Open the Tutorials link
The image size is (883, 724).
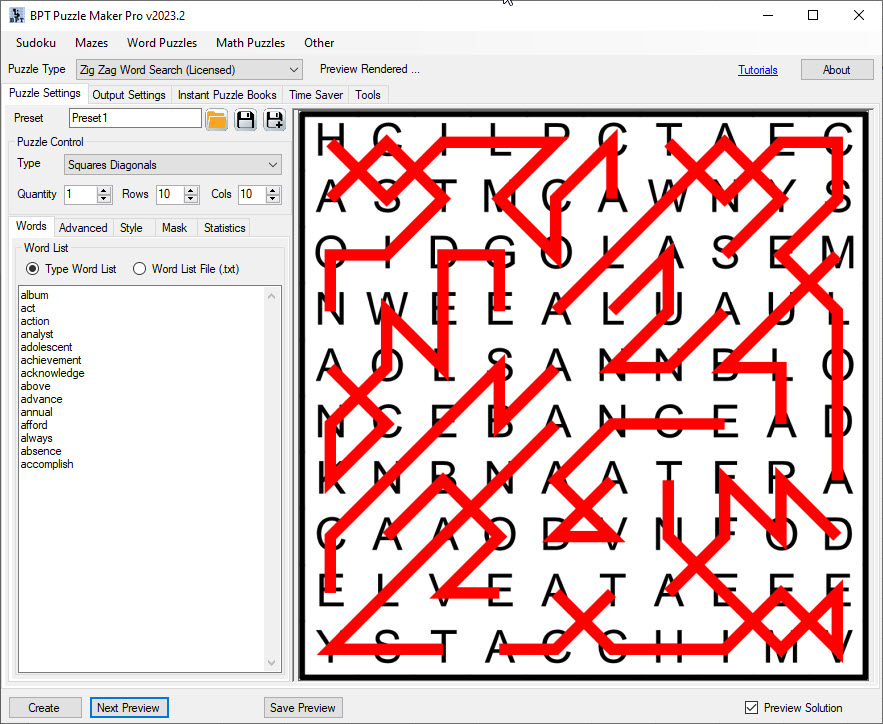tap(758, 69)
